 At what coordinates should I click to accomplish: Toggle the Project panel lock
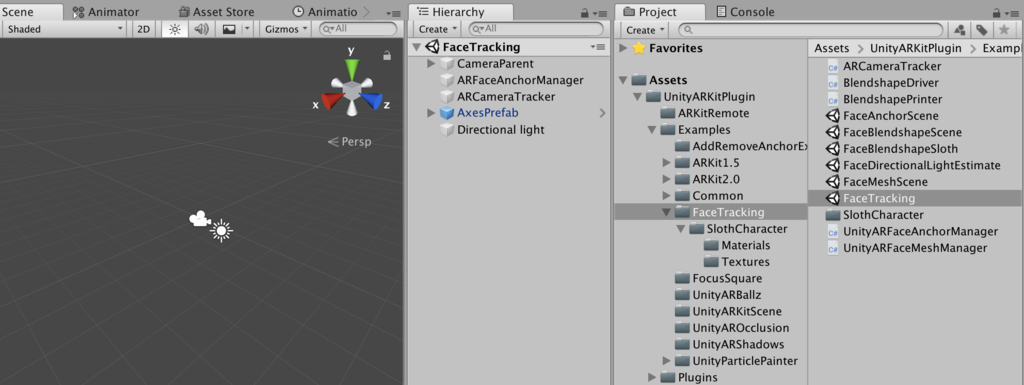pos(997,13)
